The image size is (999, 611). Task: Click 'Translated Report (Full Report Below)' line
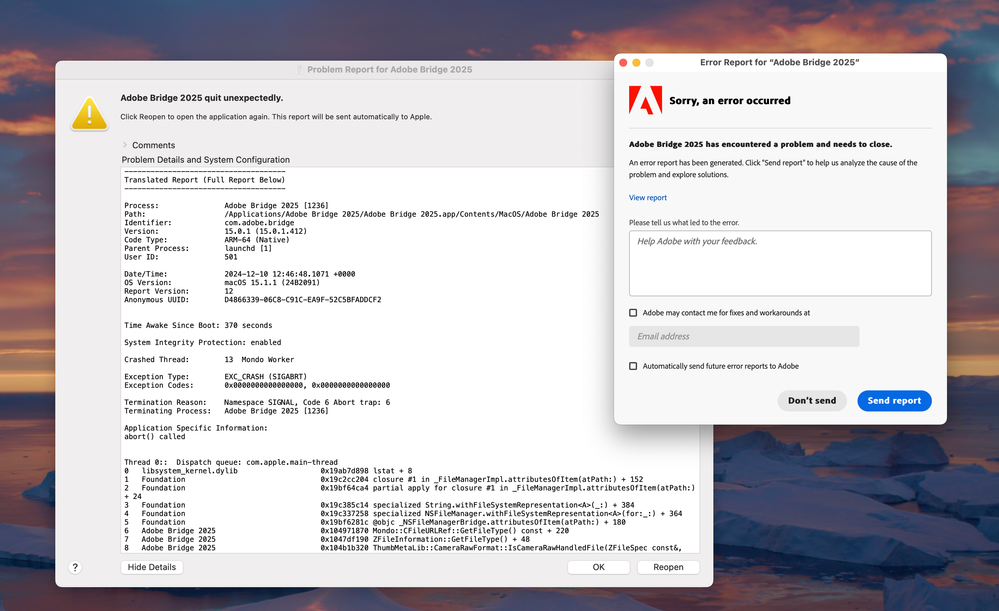click(x=205, y=180)
